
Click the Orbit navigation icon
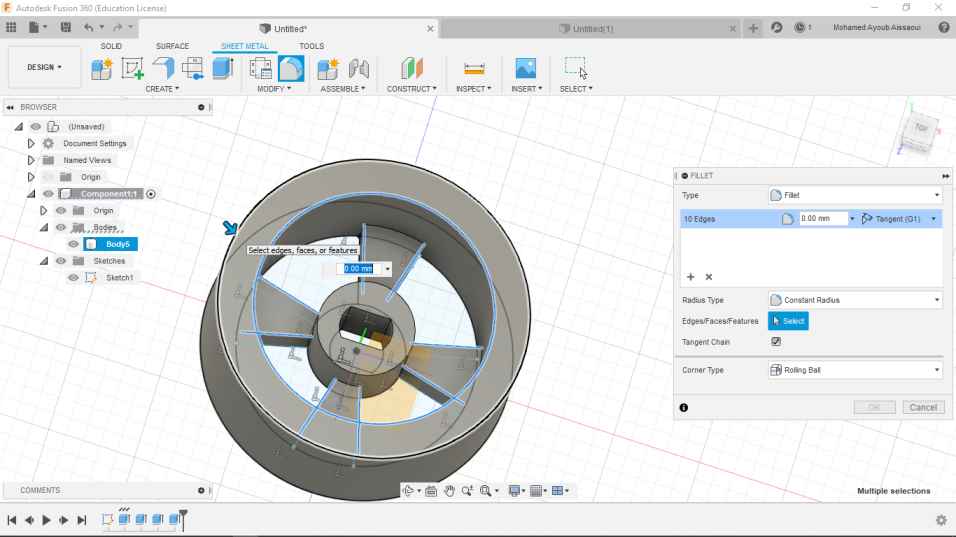(x=408, y=491)
